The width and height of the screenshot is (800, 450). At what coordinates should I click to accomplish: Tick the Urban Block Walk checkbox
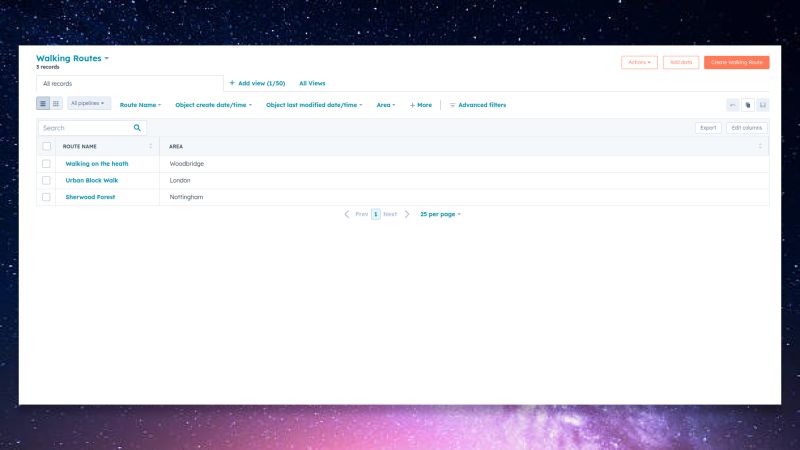[x=46, y=181]
